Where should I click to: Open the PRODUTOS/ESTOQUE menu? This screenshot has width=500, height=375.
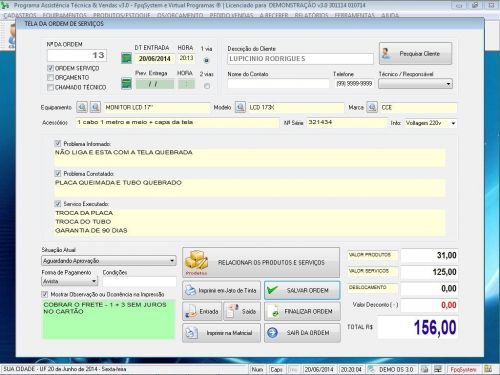(122, 16)
